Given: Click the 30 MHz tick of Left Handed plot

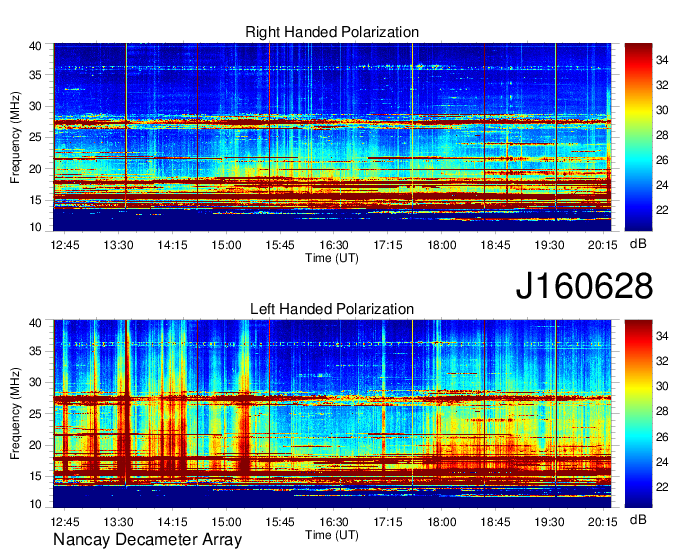Looking at the screenshot, I should [36, 382].
